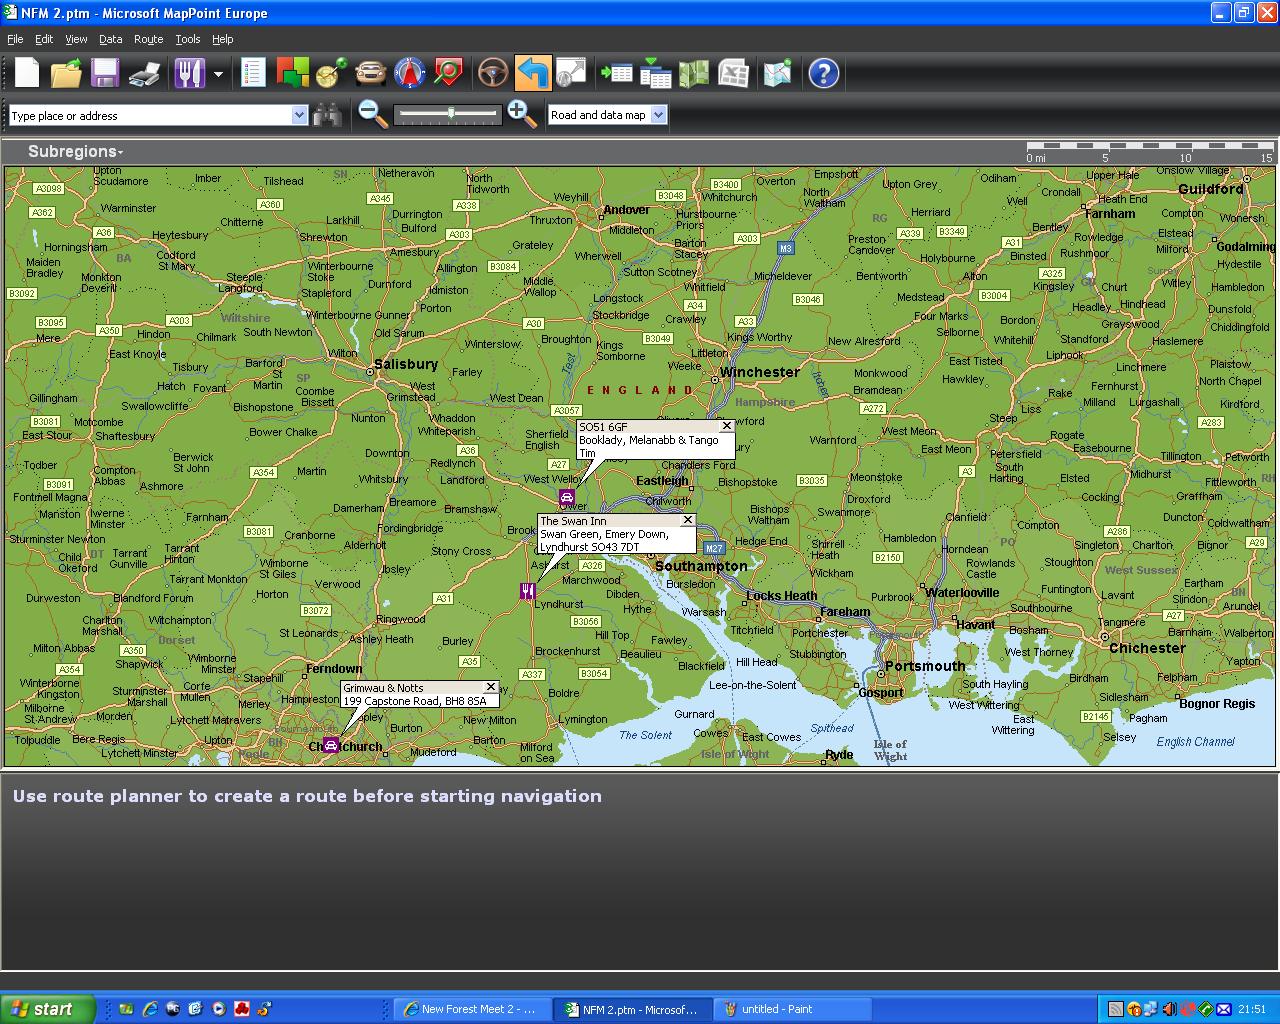The height and width of the screenshot is (1024, 1280).
Task: Click the system tray clock 21:51
Action: click(x=1252, y=1009)
